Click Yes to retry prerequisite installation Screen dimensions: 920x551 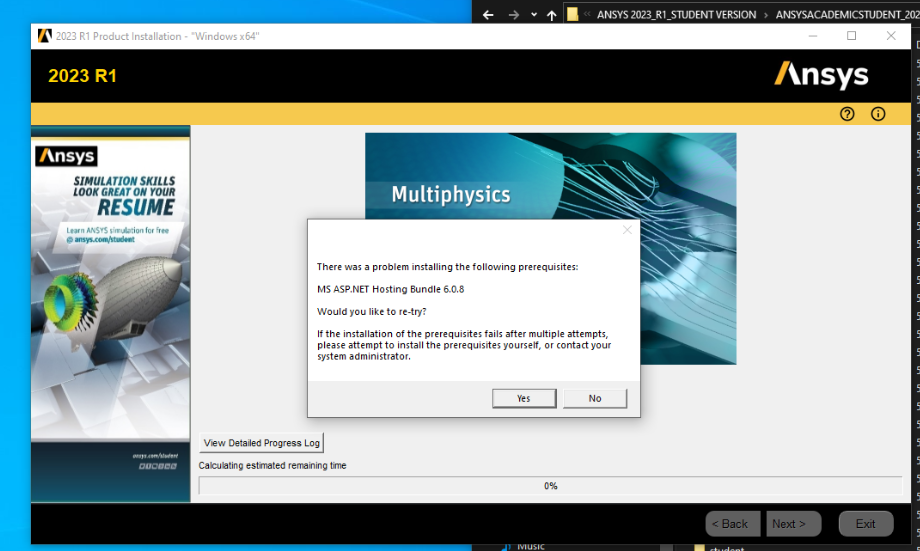coord(524,398)
